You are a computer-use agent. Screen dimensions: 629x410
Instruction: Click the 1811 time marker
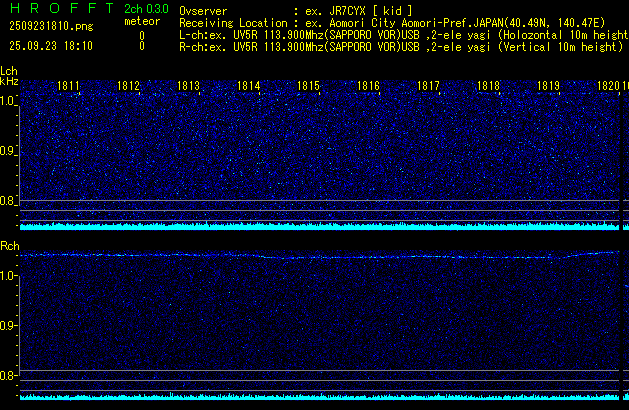[68, 87]
